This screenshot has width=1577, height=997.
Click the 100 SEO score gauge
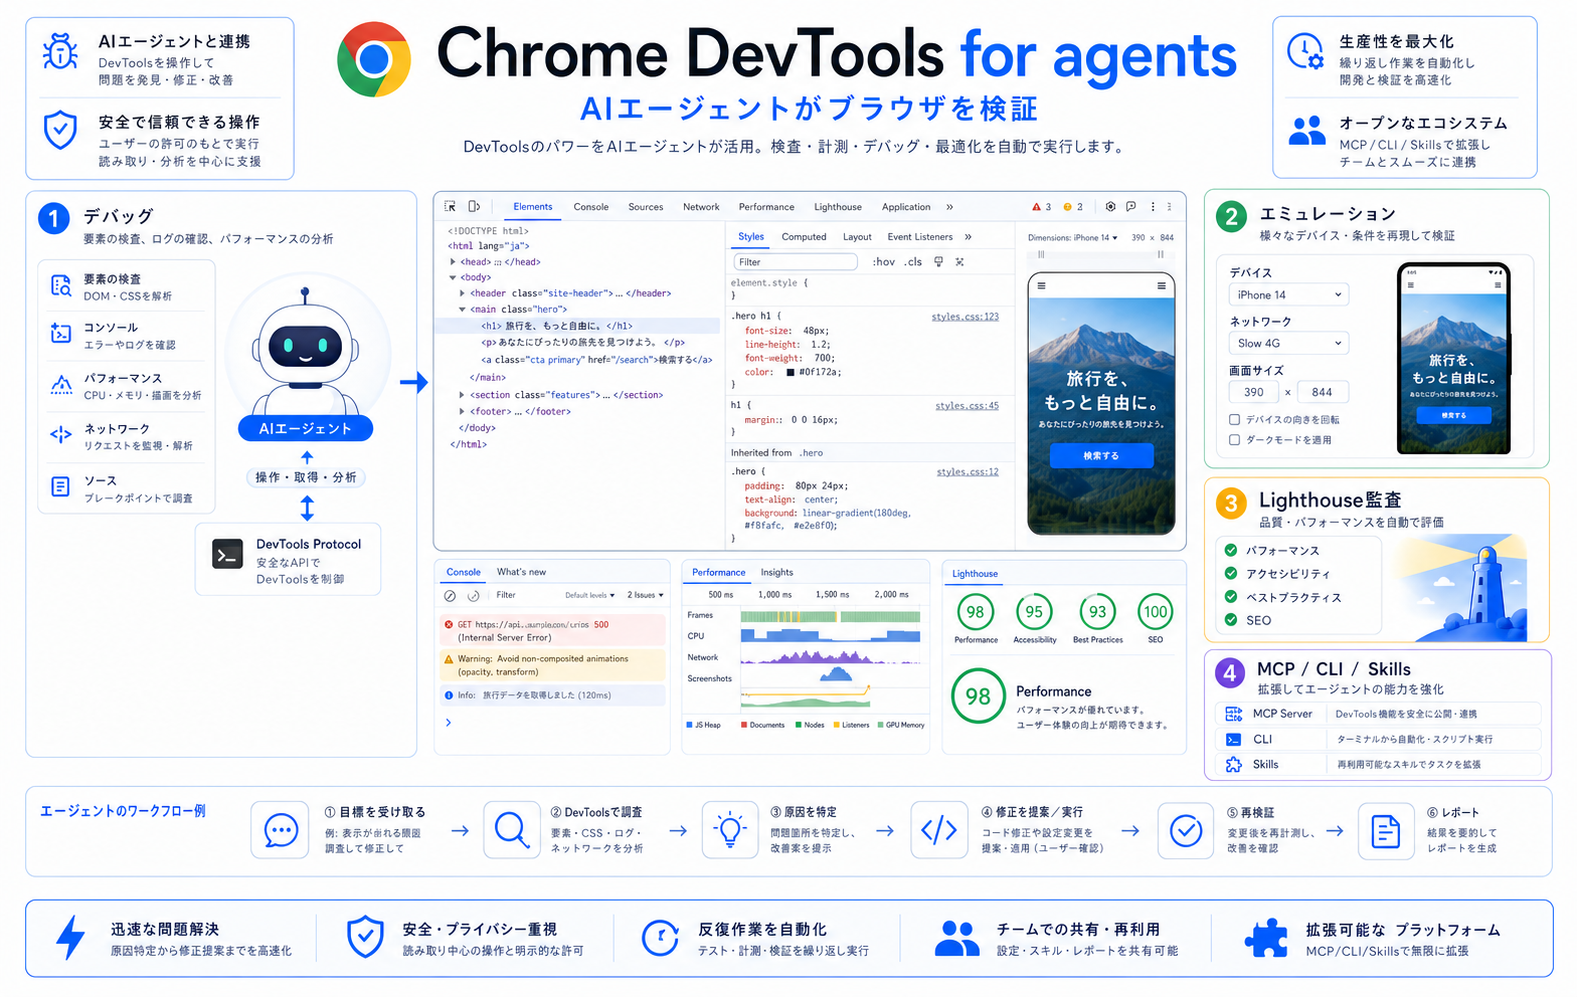(1155, 612)
